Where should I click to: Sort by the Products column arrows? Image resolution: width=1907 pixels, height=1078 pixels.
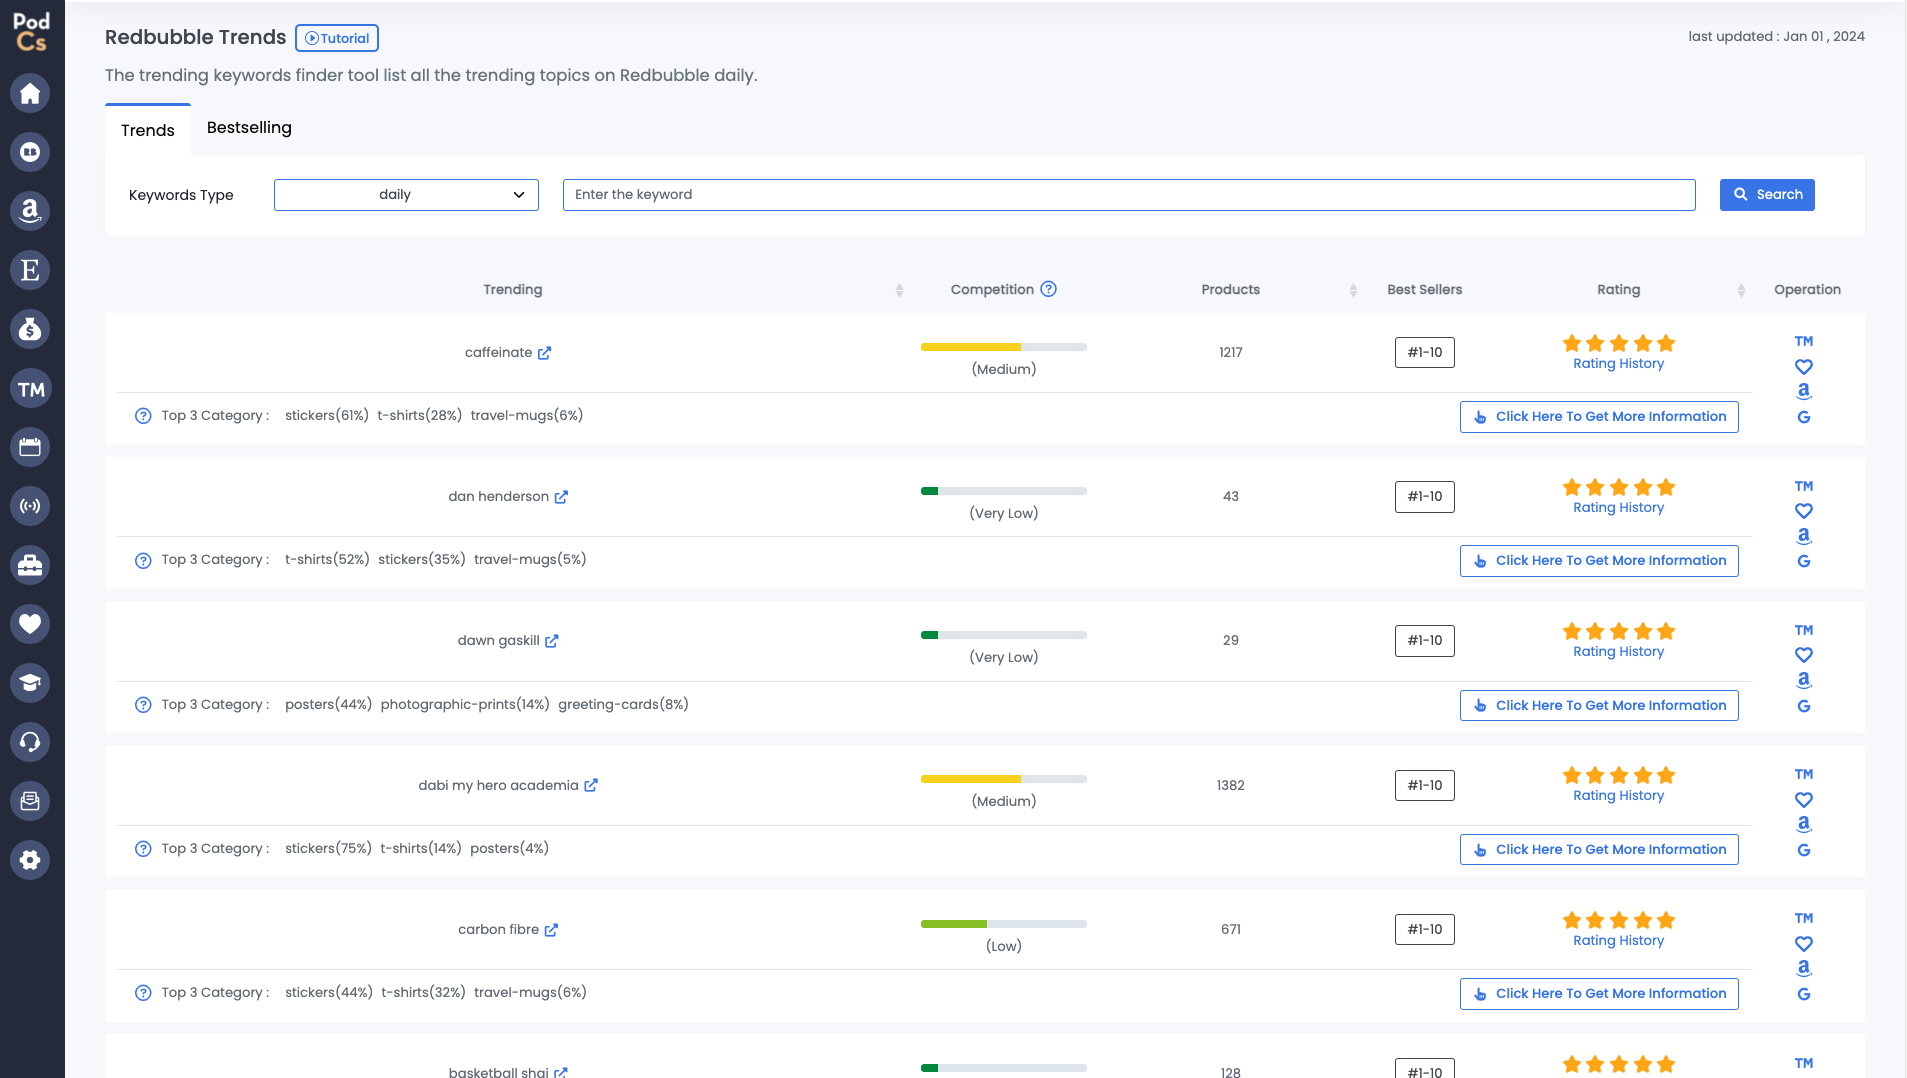coord(1353,290)
